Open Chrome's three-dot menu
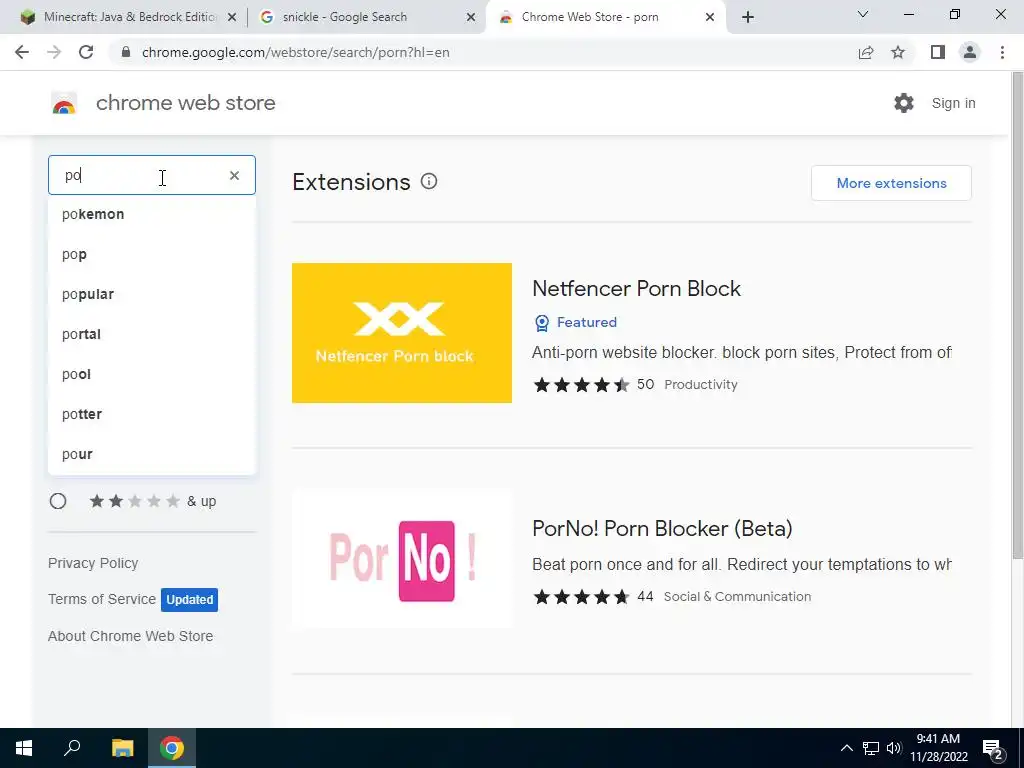Viewport: 1024px width, 768px height. (x=1002, y=52)
